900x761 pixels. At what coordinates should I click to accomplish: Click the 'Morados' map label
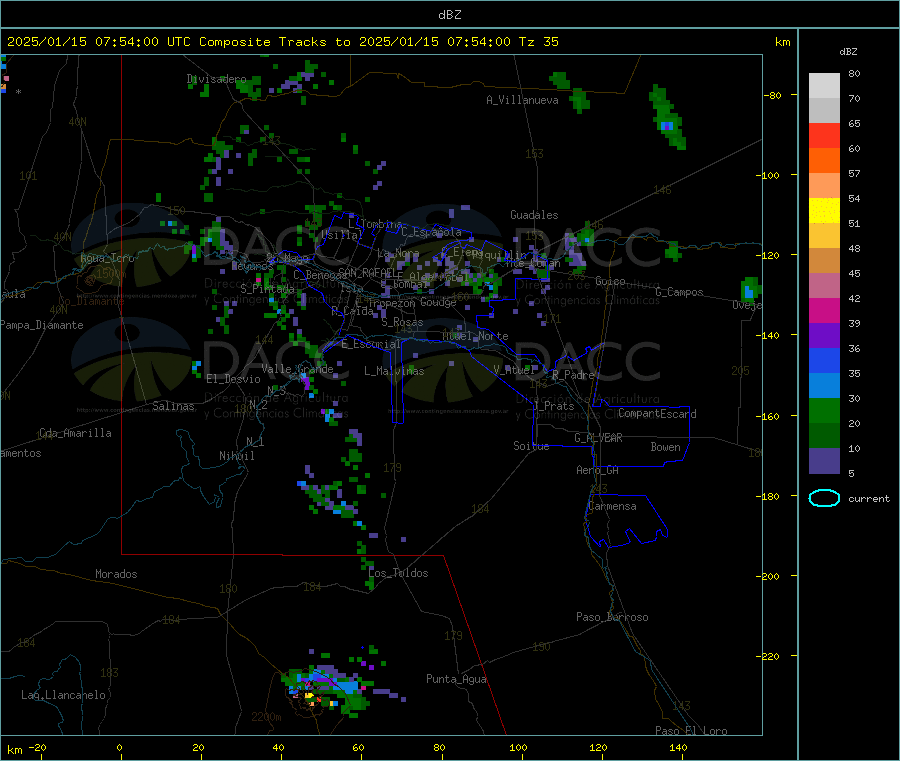116,574
